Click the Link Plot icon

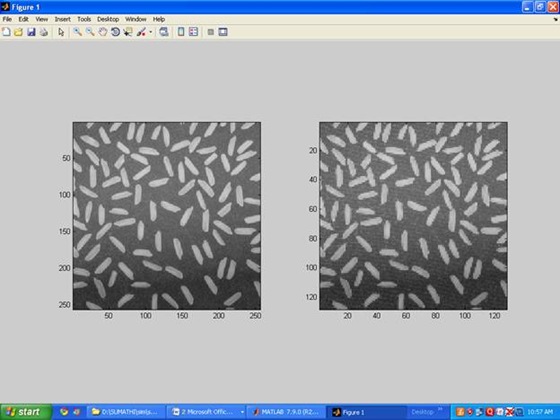coord(164,32)
